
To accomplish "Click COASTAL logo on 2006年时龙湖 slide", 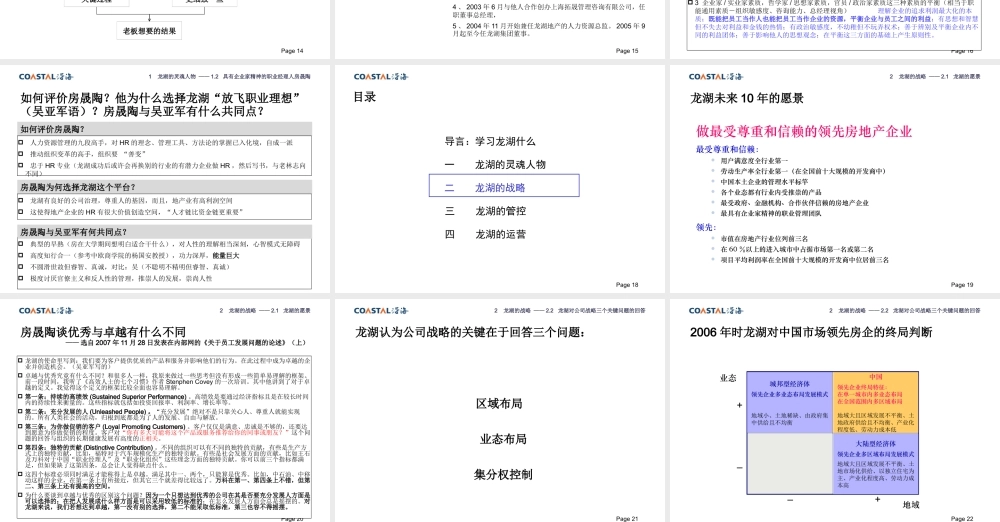I will tap(716, 311).
